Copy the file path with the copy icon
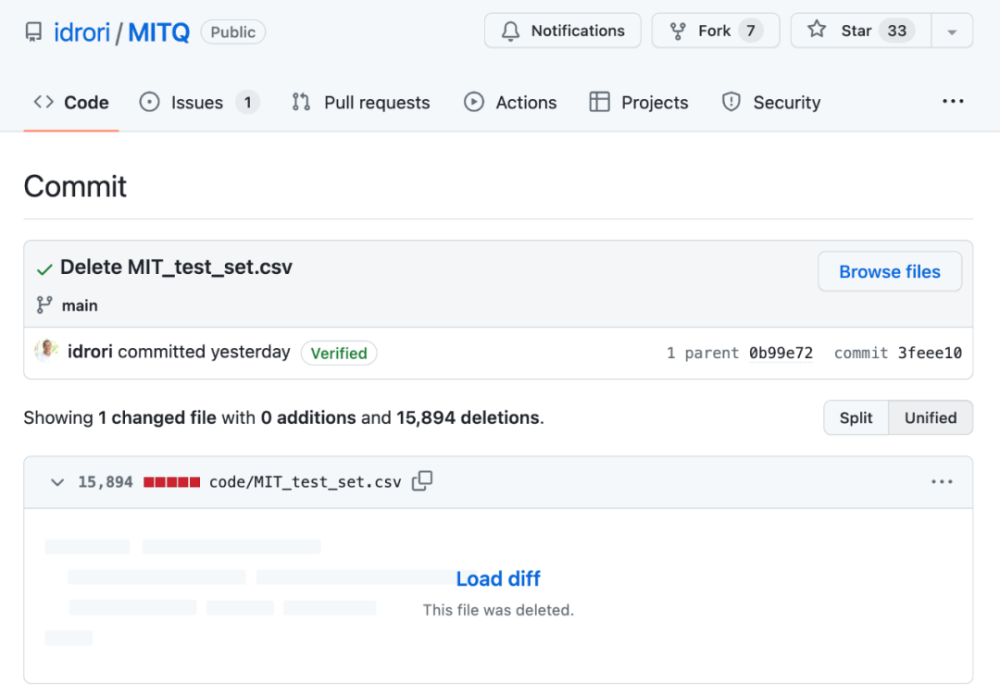 click(422, 481)
